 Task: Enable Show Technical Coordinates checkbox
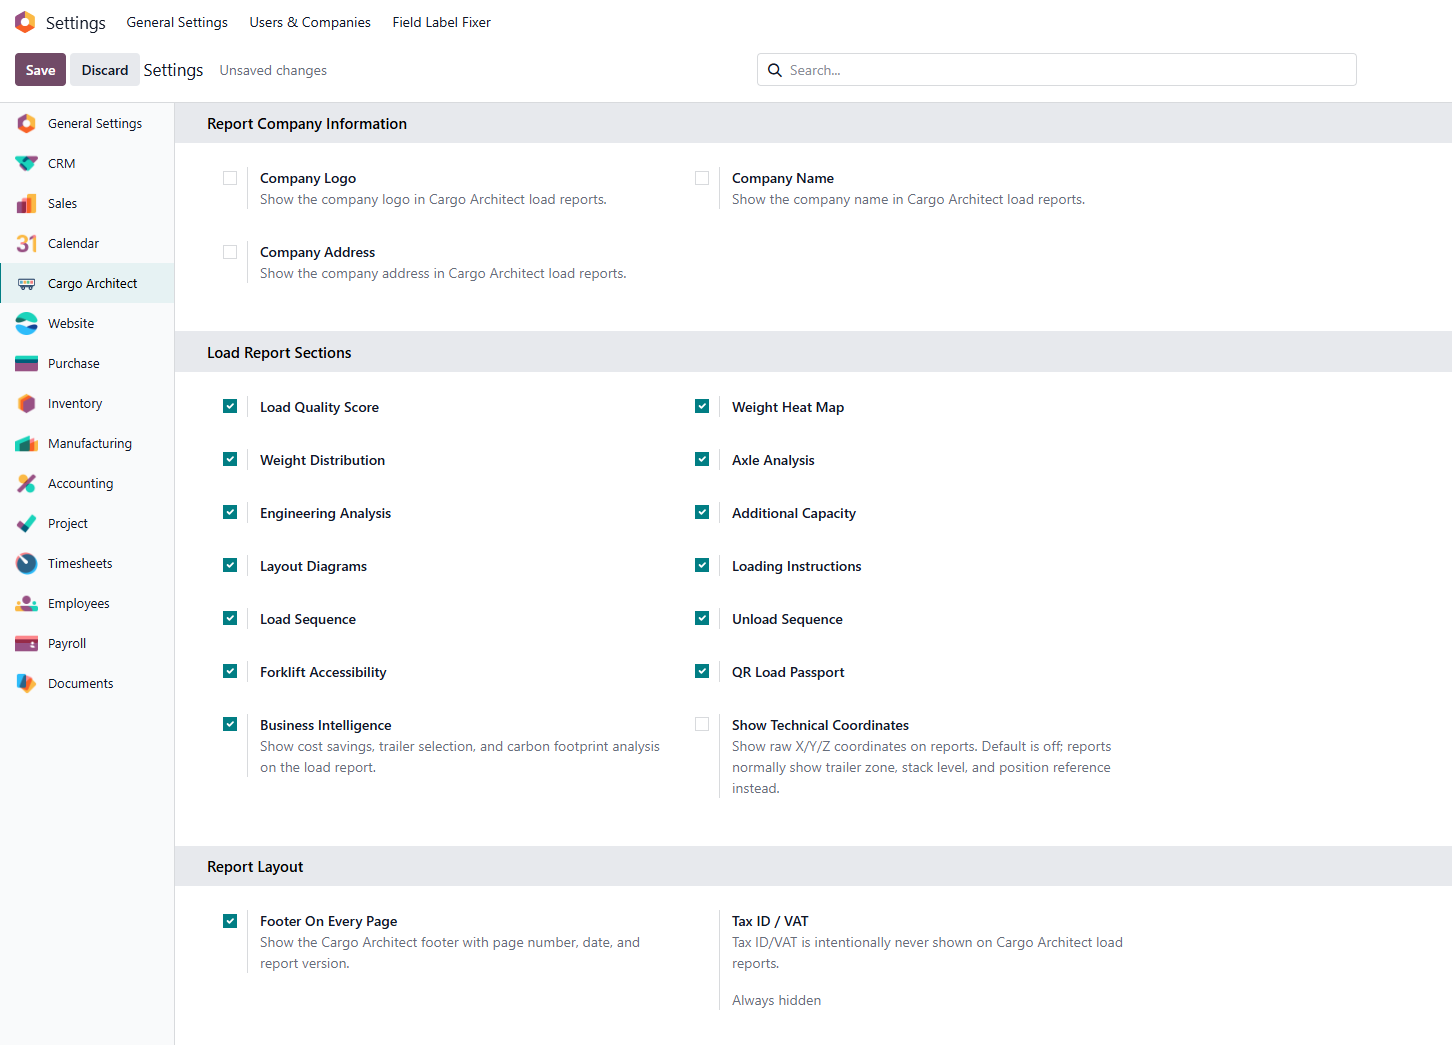click(702, 724)
